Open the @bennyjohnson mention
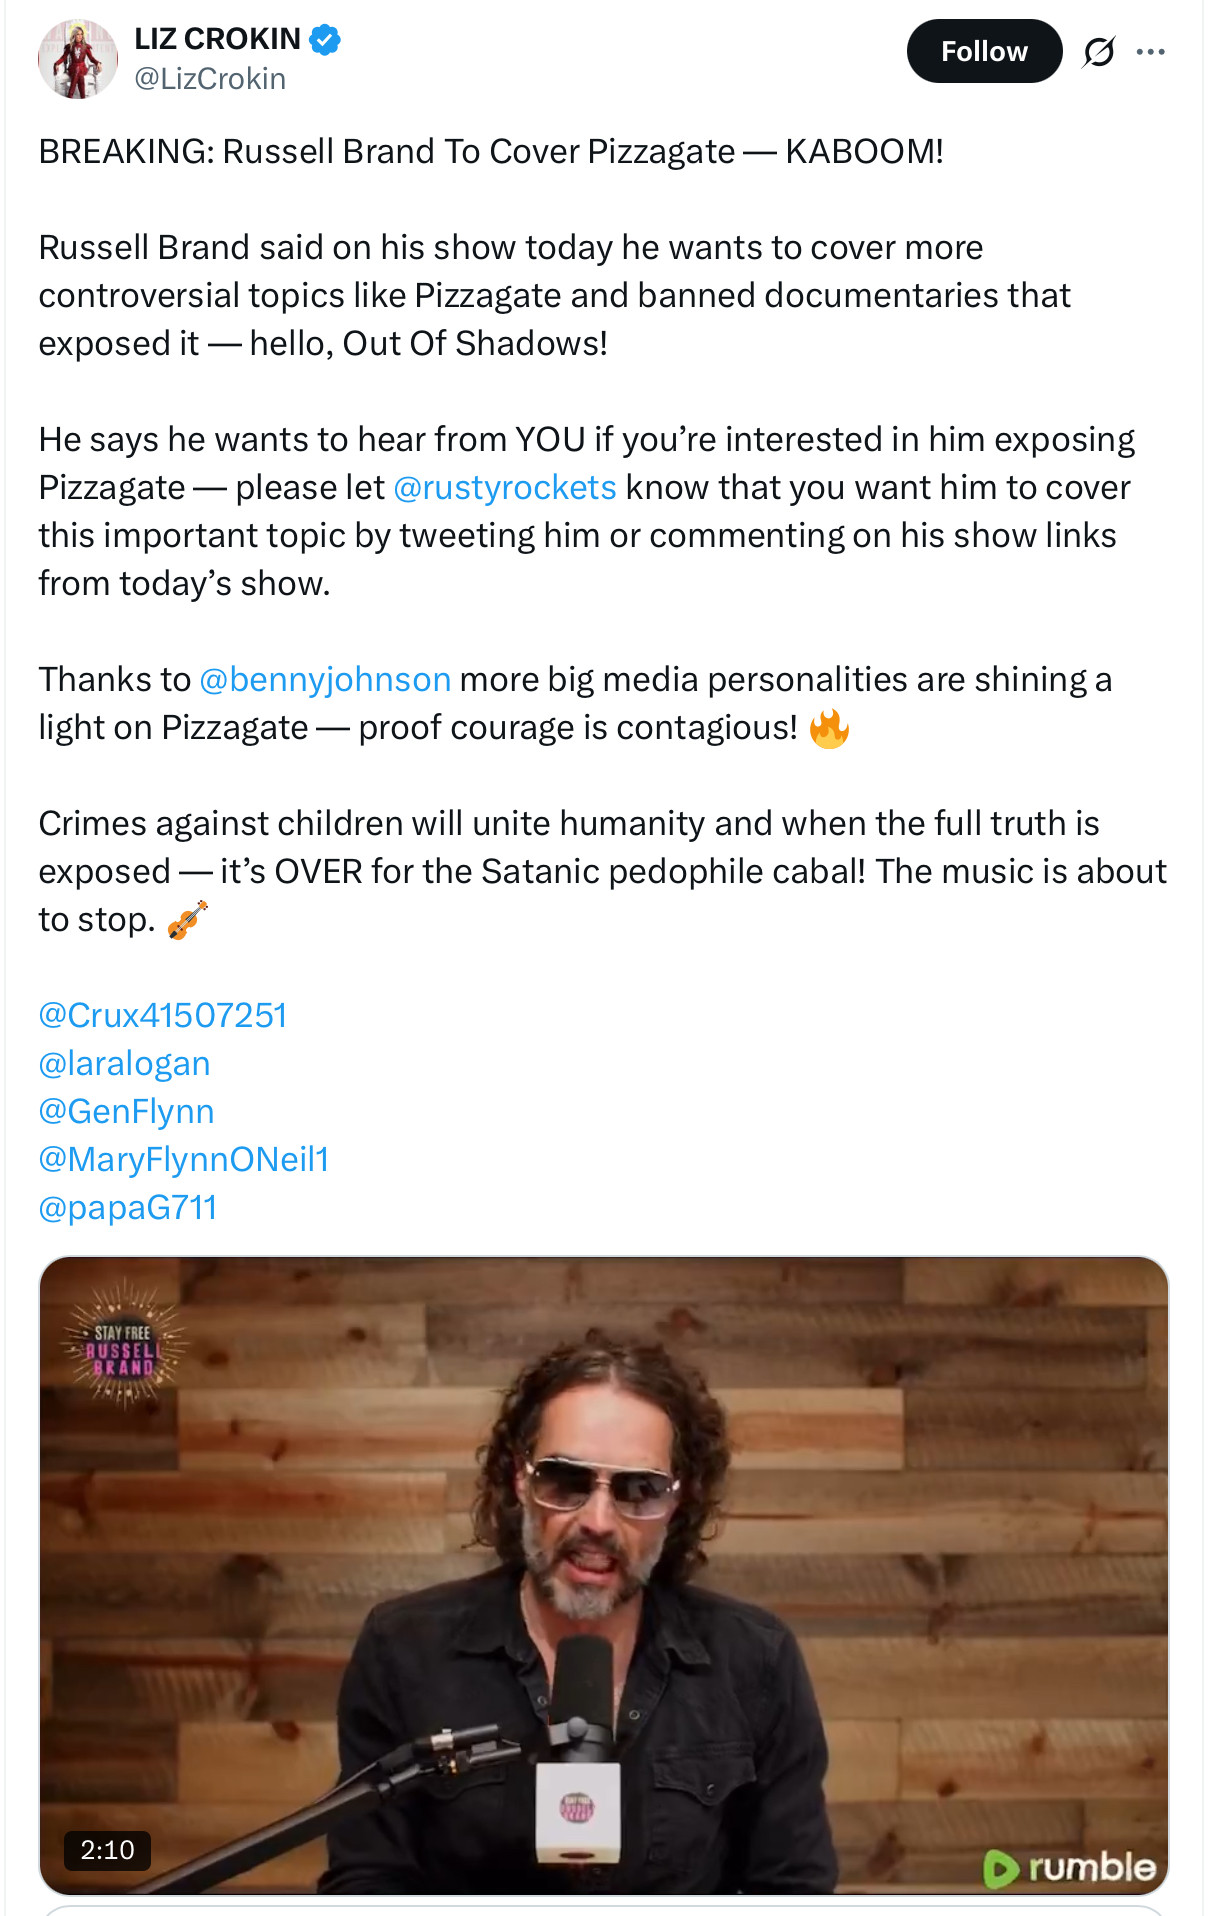 coord(325,680)
